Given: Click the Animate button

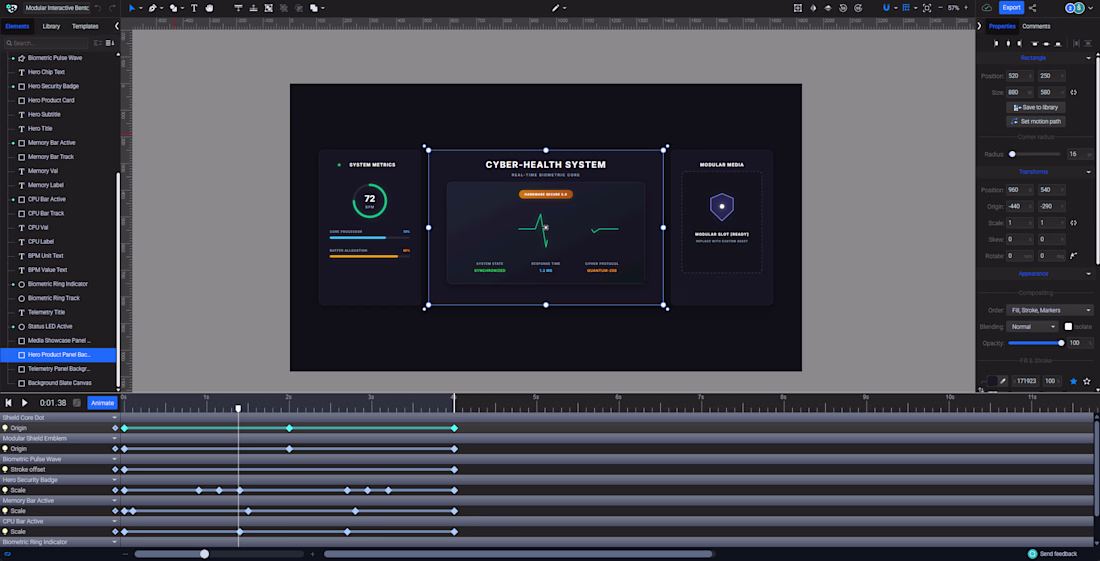Looking at the screenshot, I should click(x=102, y=403).
